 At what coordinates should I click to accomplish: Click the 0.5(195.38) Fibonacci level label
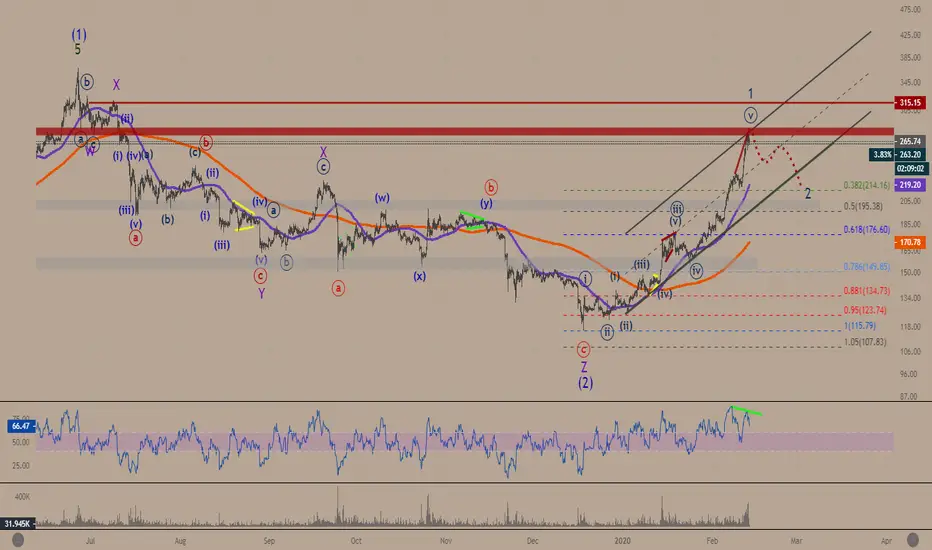(x=863, y=206)
